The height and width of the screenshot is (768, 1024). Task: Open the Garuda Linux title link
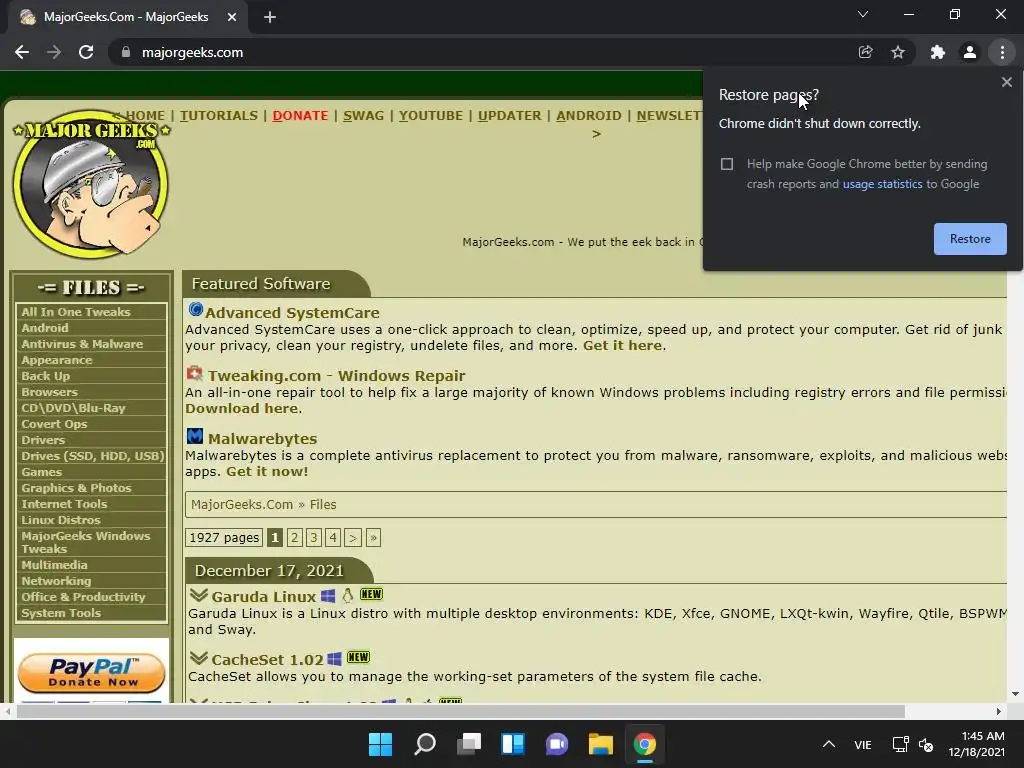[x=263, y=596]
